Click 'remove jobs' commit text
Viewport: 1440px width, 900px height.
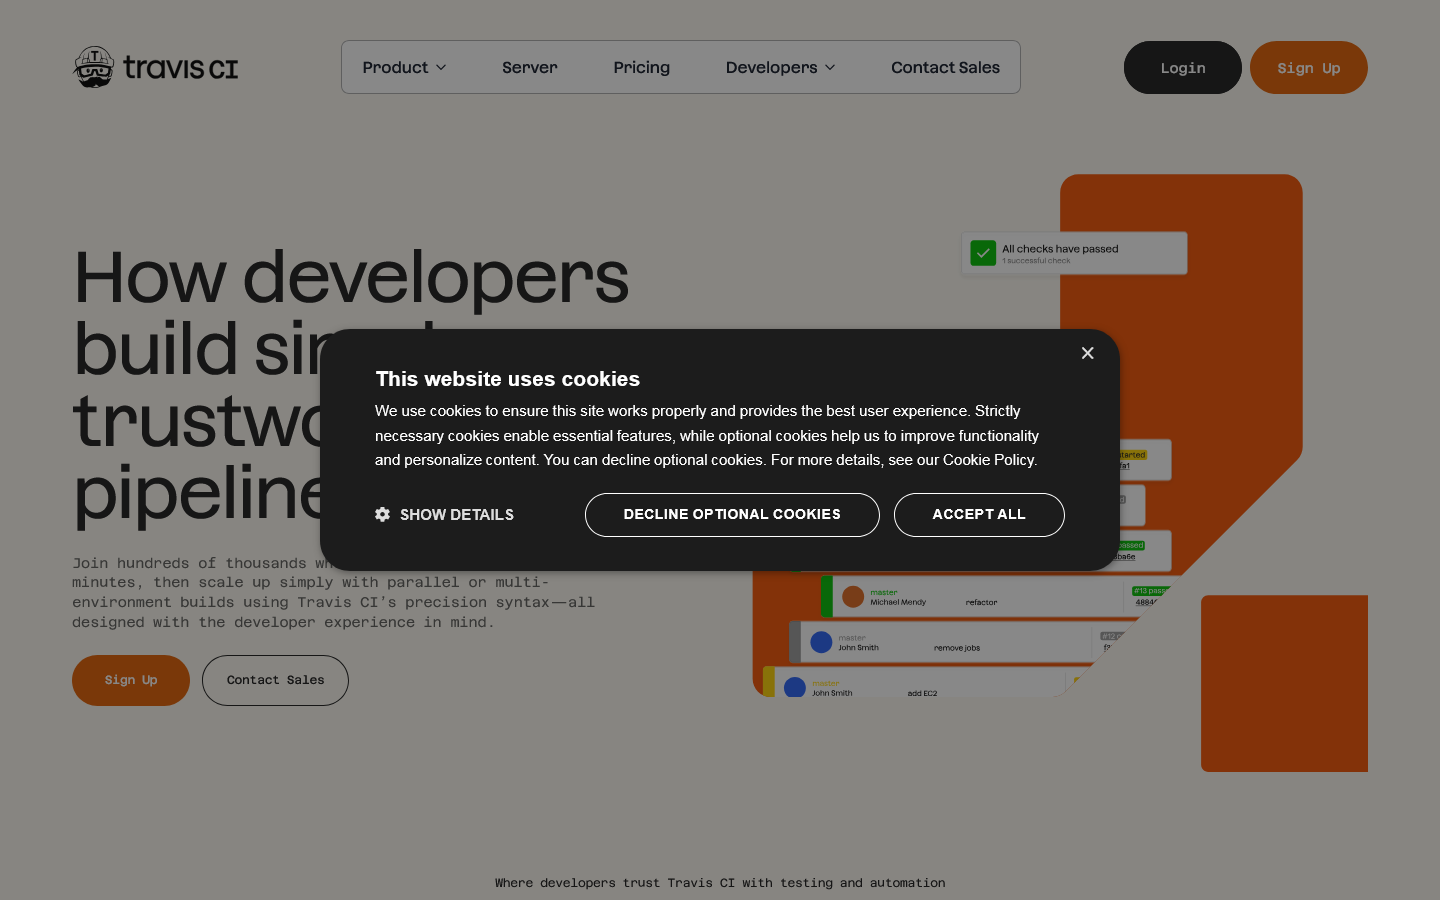coord(957,648)
